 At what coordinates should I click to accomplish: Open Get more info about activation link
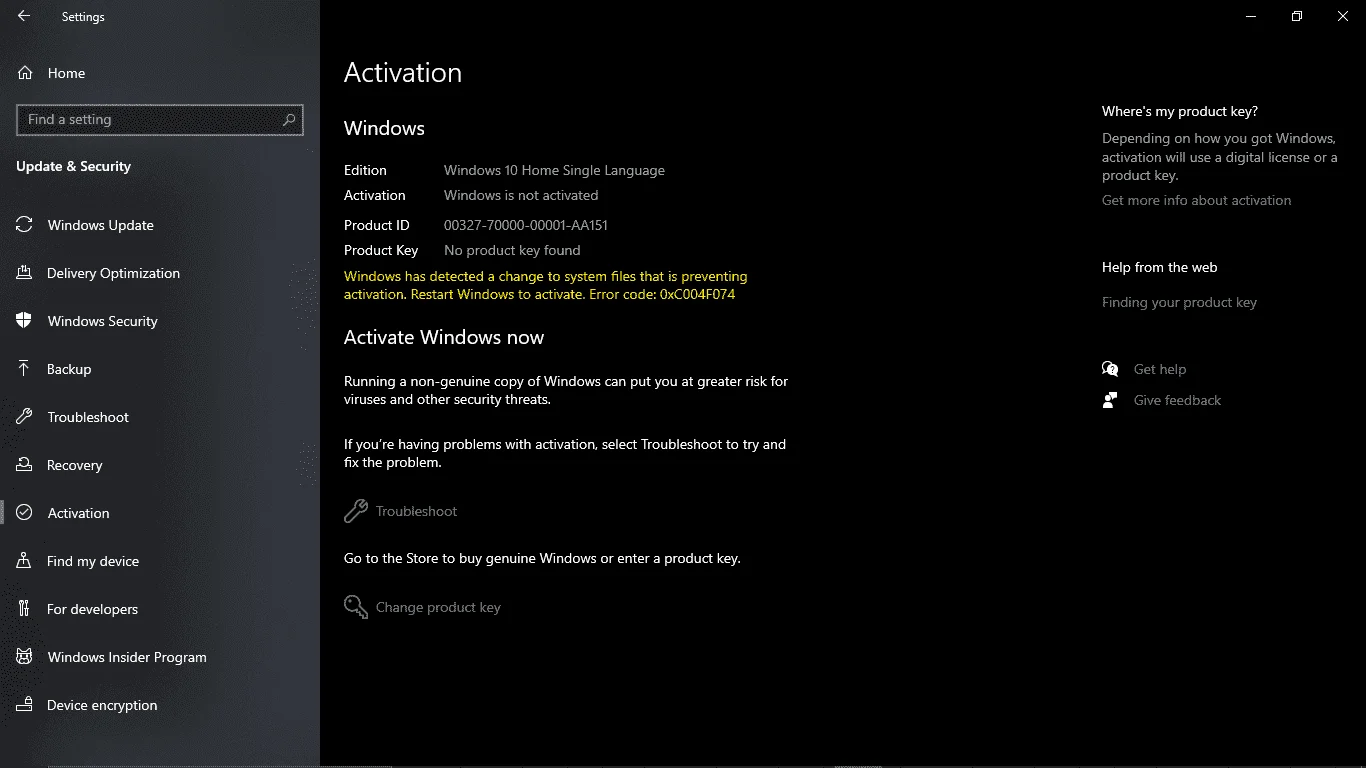tap(1196, 200)
